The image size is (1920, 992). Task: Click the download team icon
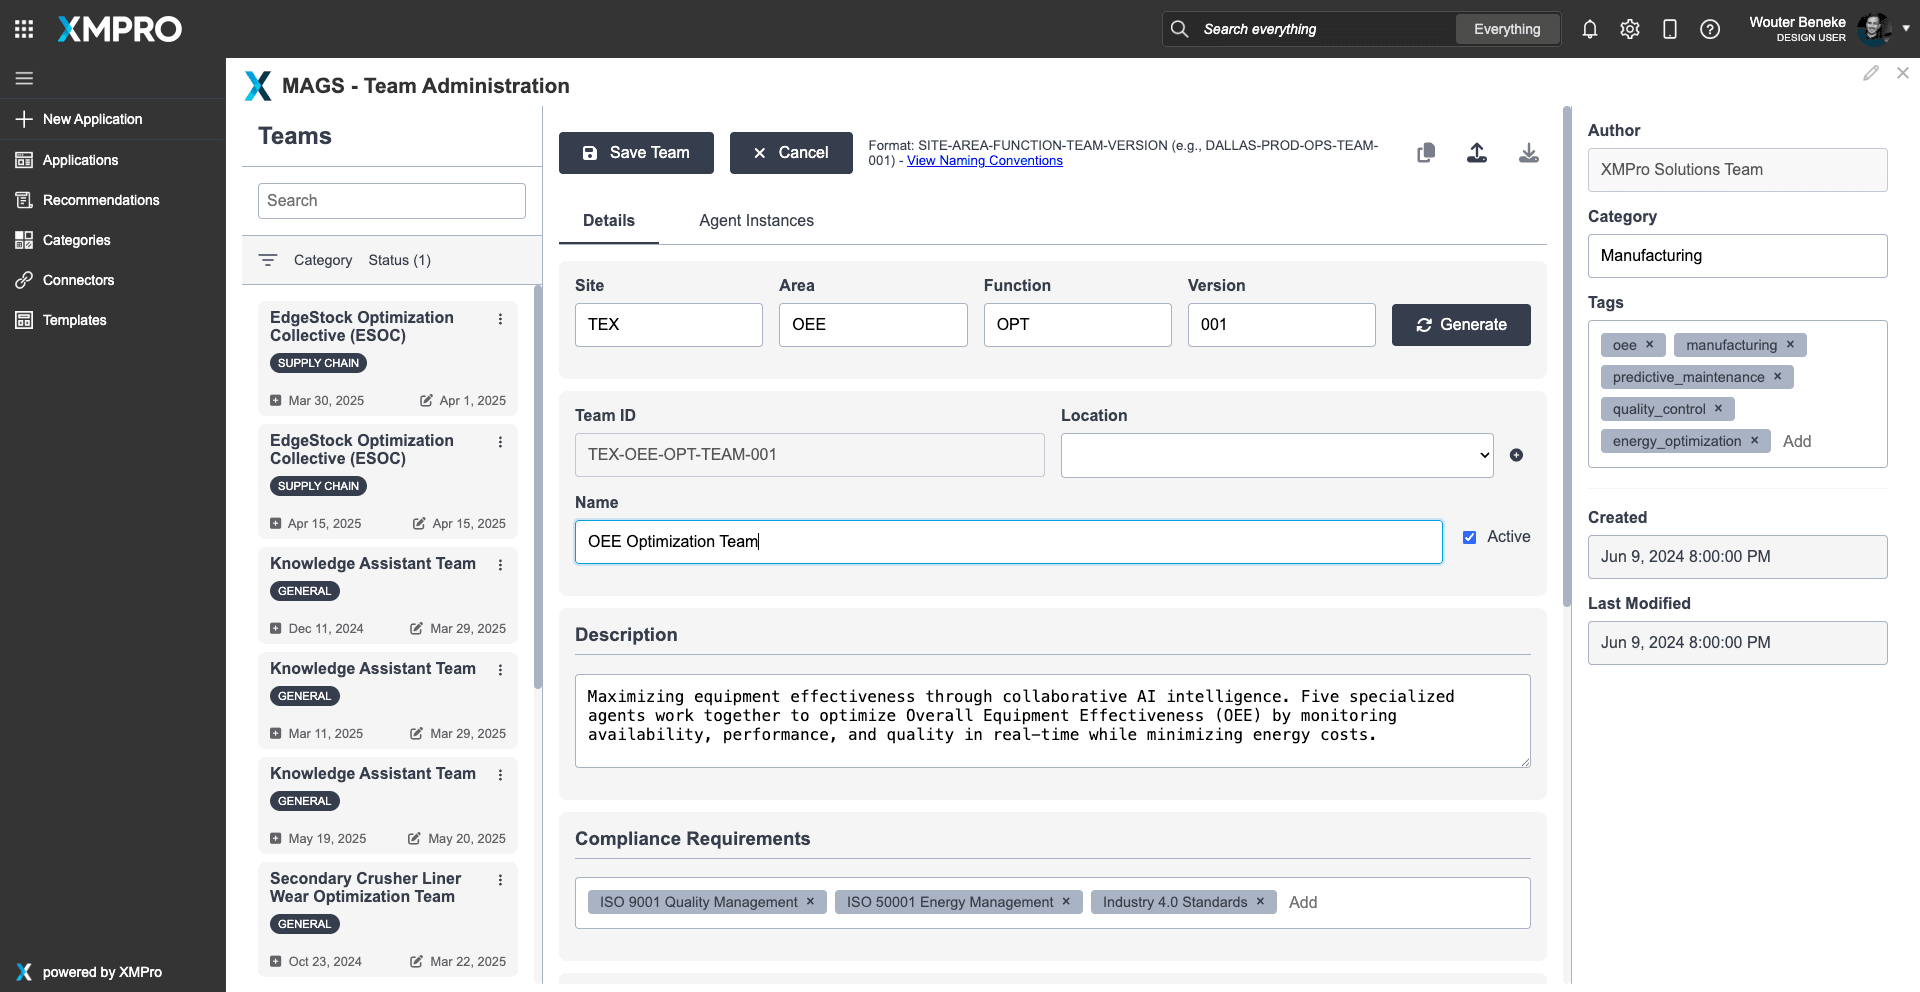tap(1528, 153)
